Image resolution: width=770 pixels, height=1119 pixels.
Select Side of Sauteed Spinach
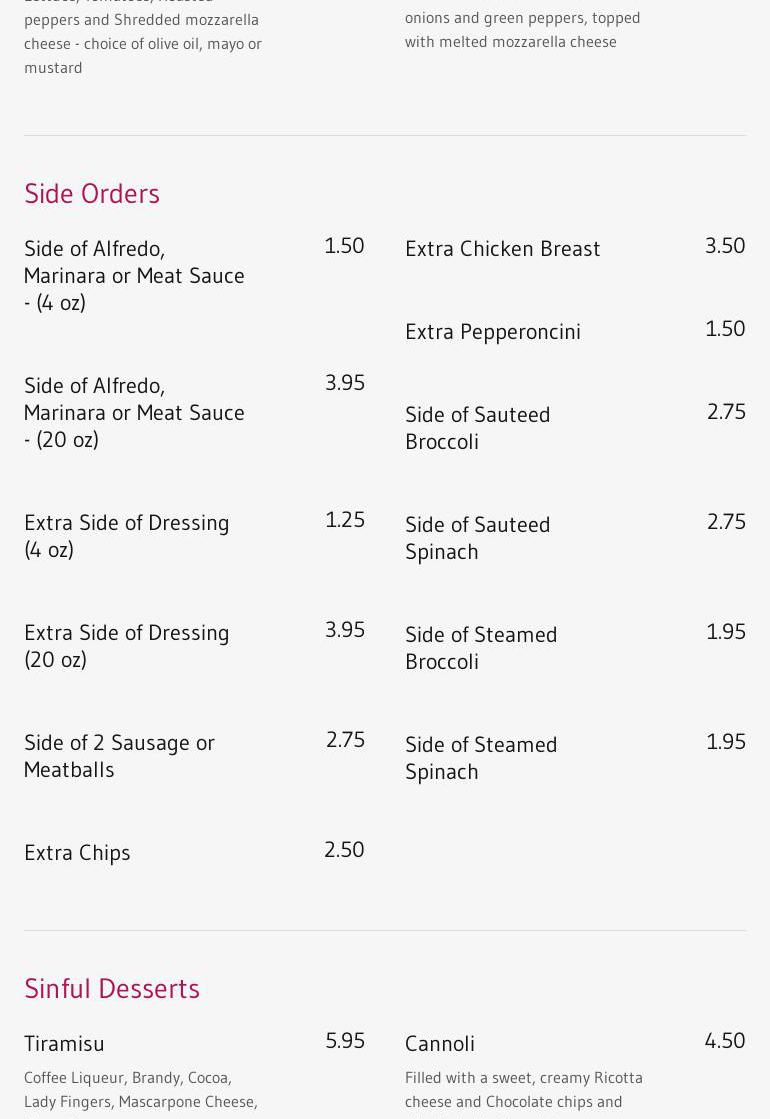tap(477, 538)
